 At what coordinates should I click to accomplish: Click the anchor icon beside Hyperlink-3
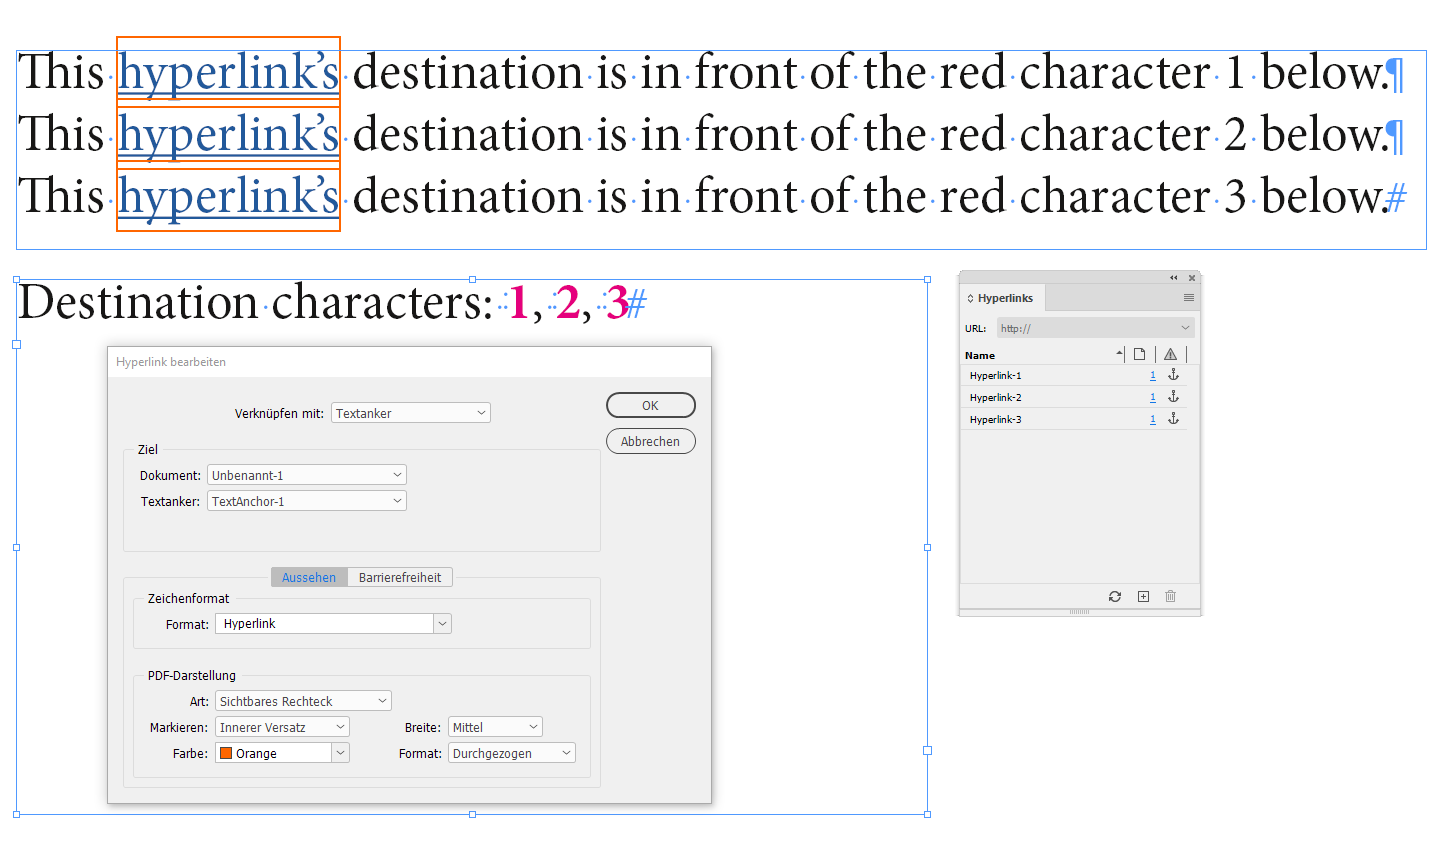[1174, 418]
